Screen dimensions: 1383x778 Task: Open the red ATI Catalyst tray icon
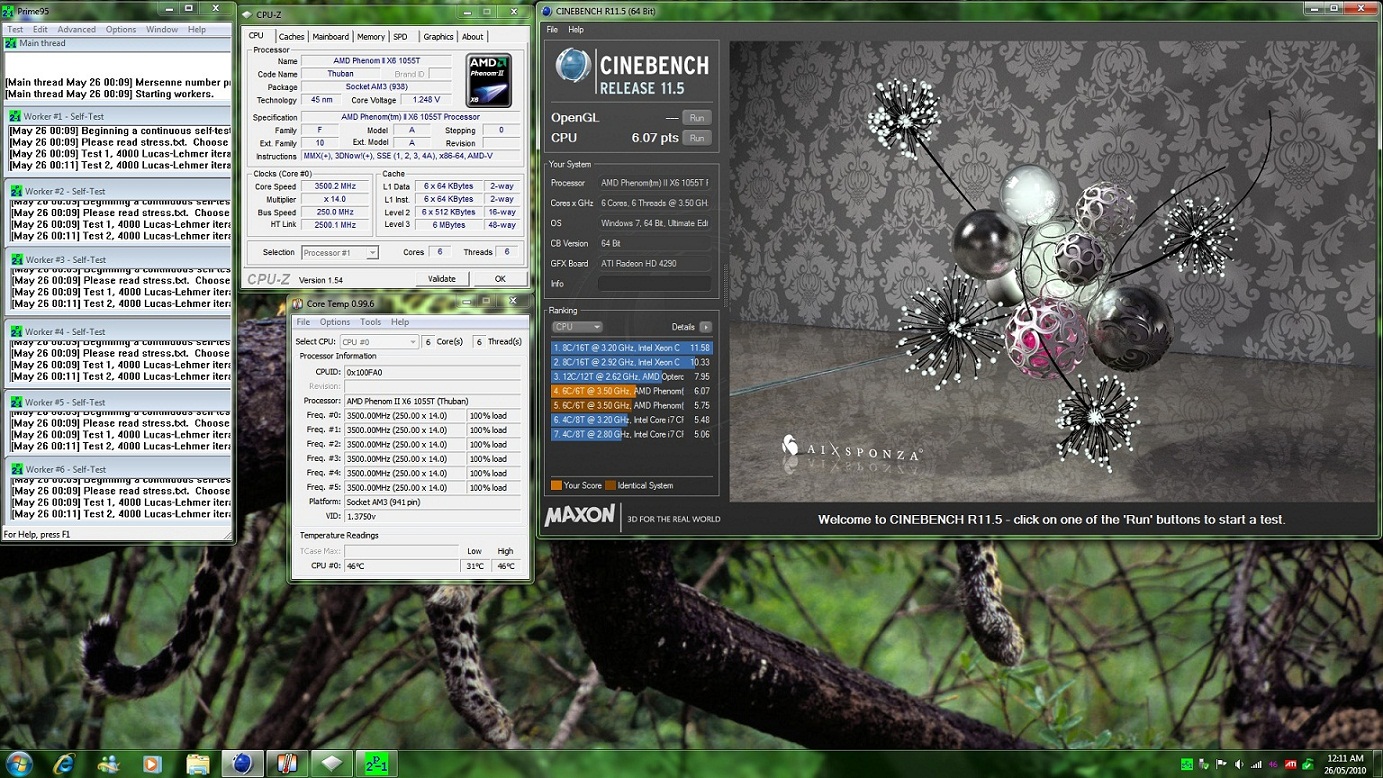click(1291, 765)
